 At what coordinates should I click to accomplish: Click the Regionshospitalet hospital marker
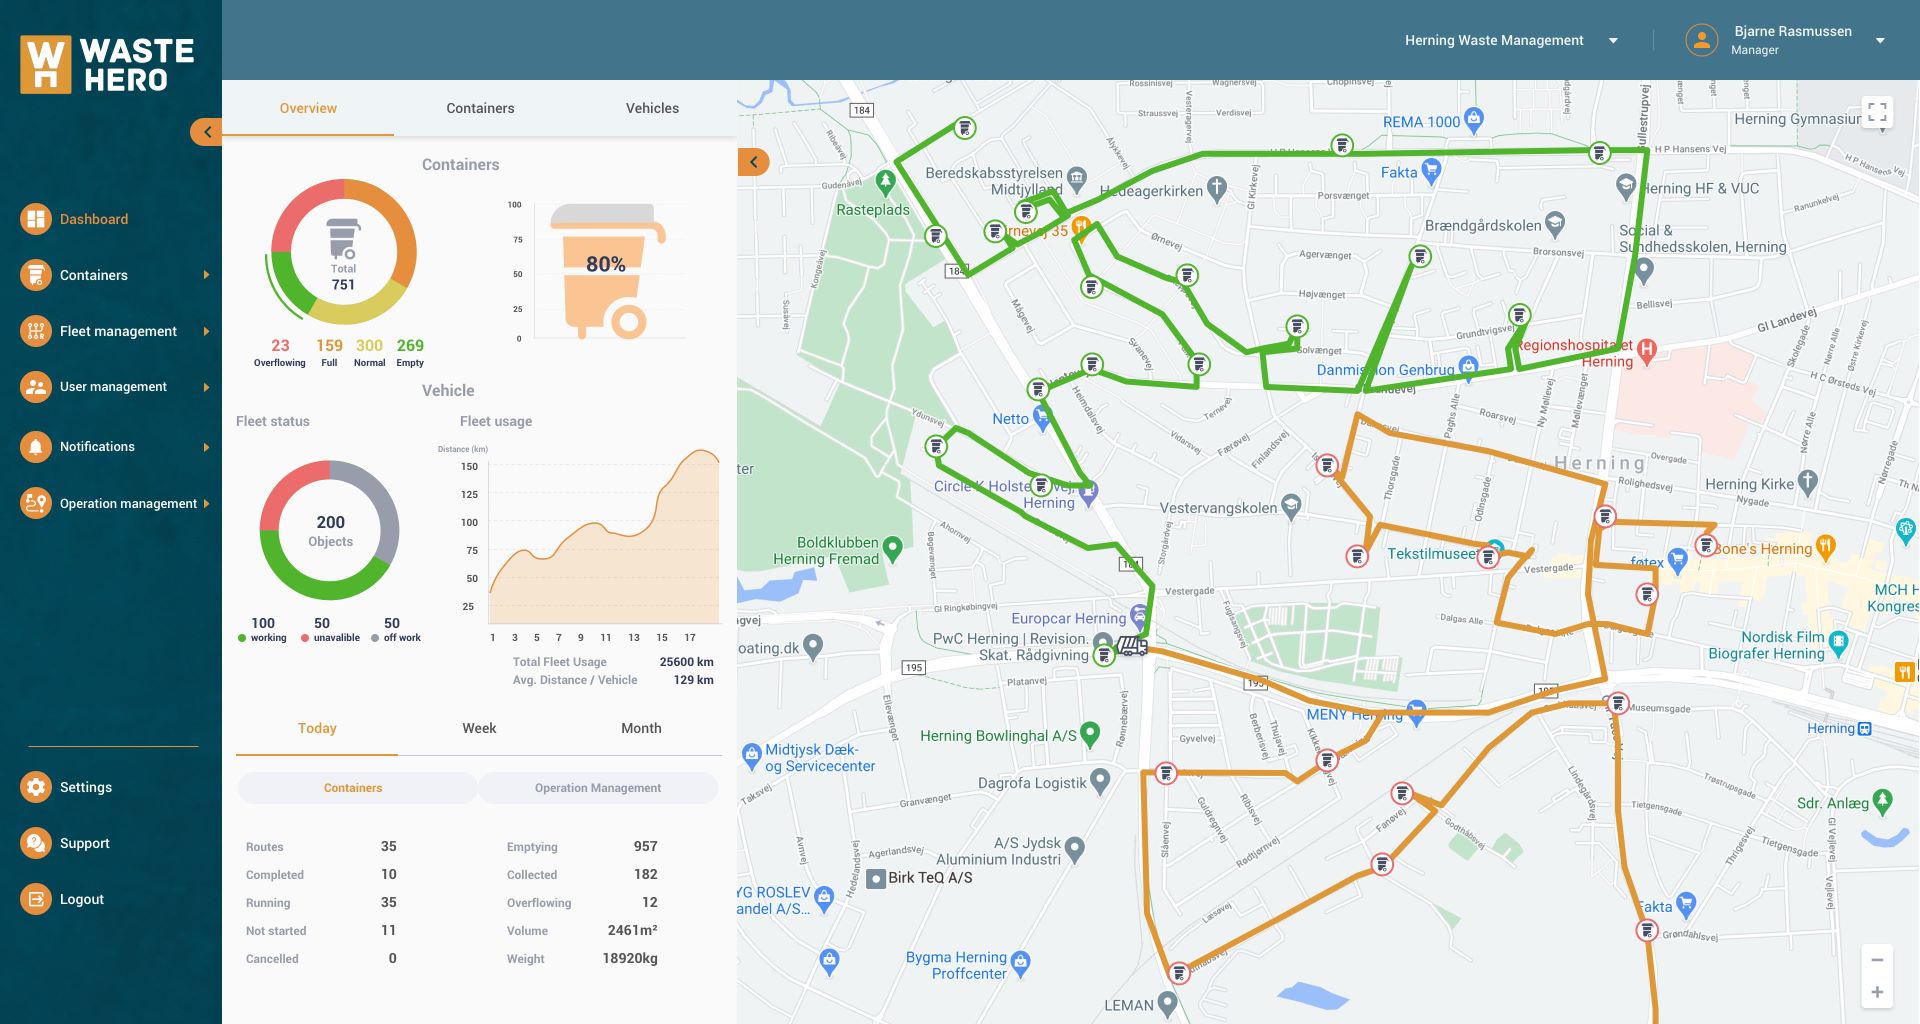coord(1647,349)
